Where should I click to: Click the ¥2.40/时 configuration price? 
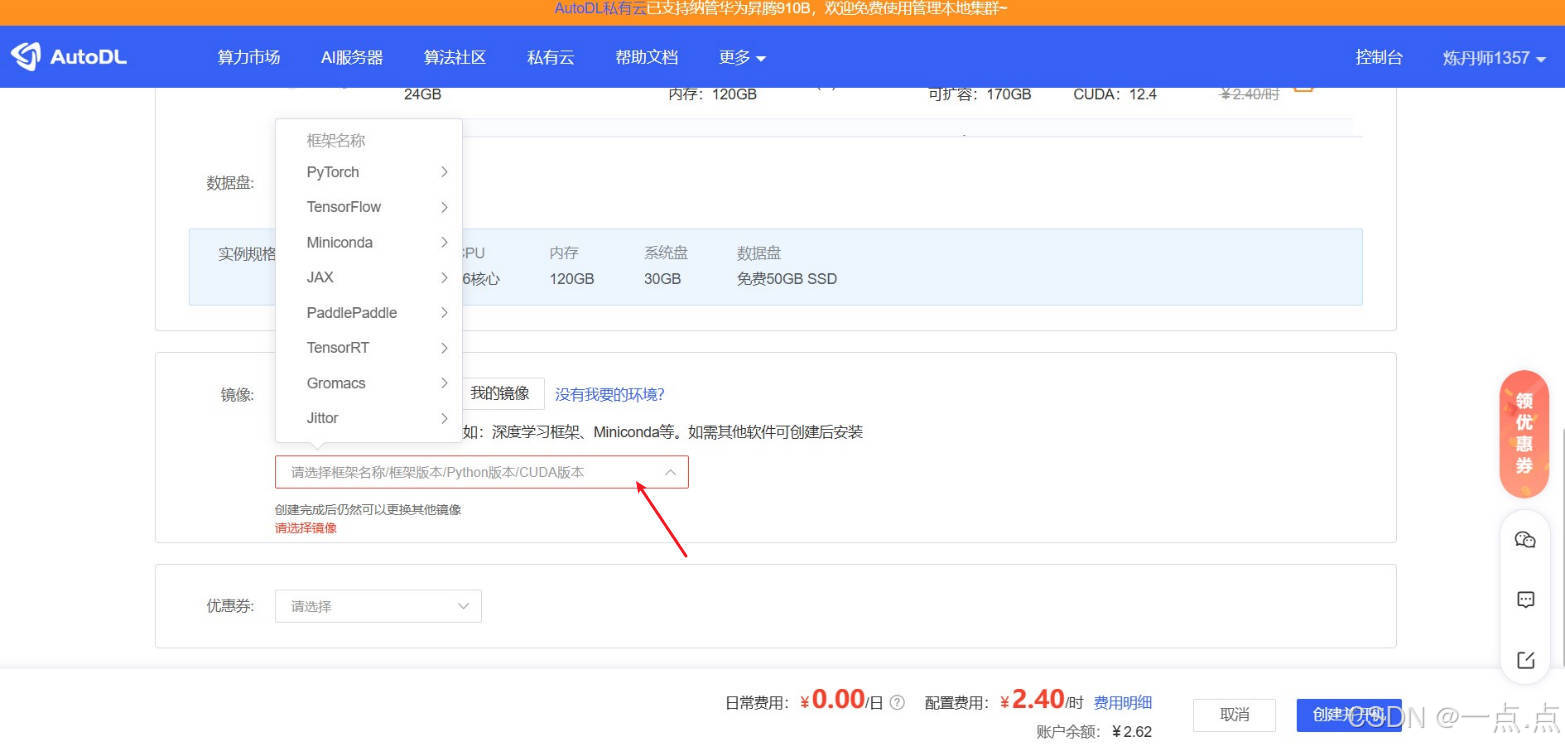(1042, 701)
